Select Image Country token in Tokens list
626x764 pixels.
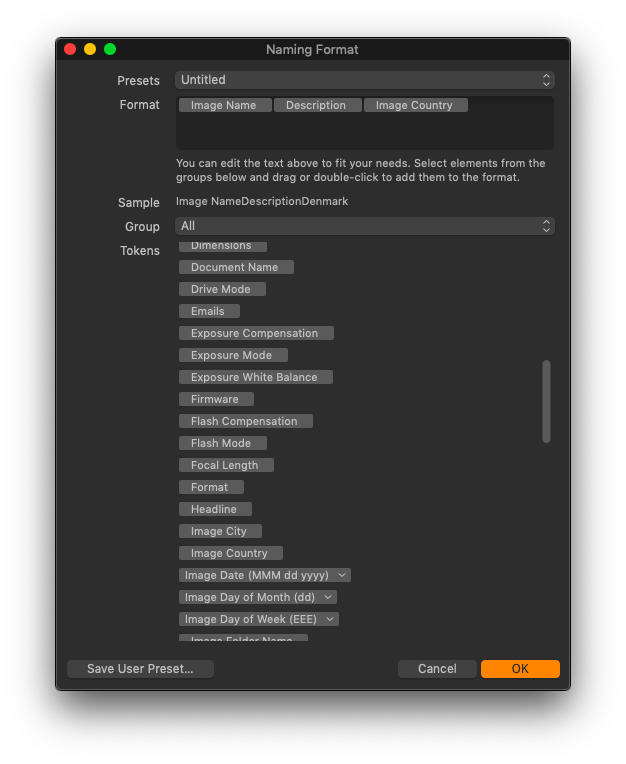[230, 554]
